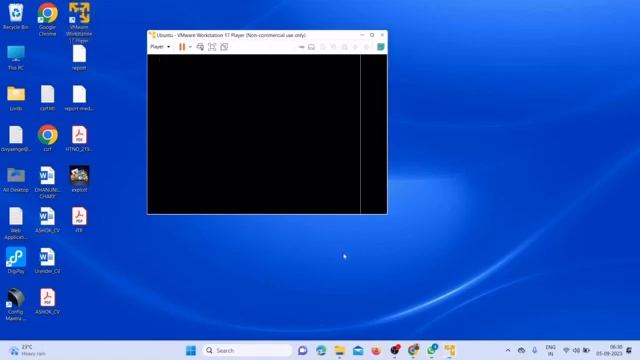The height and width of the screenshot is (360, 640).
Task: Switch VMware Player to Unity mode
Action: point(224,47)
